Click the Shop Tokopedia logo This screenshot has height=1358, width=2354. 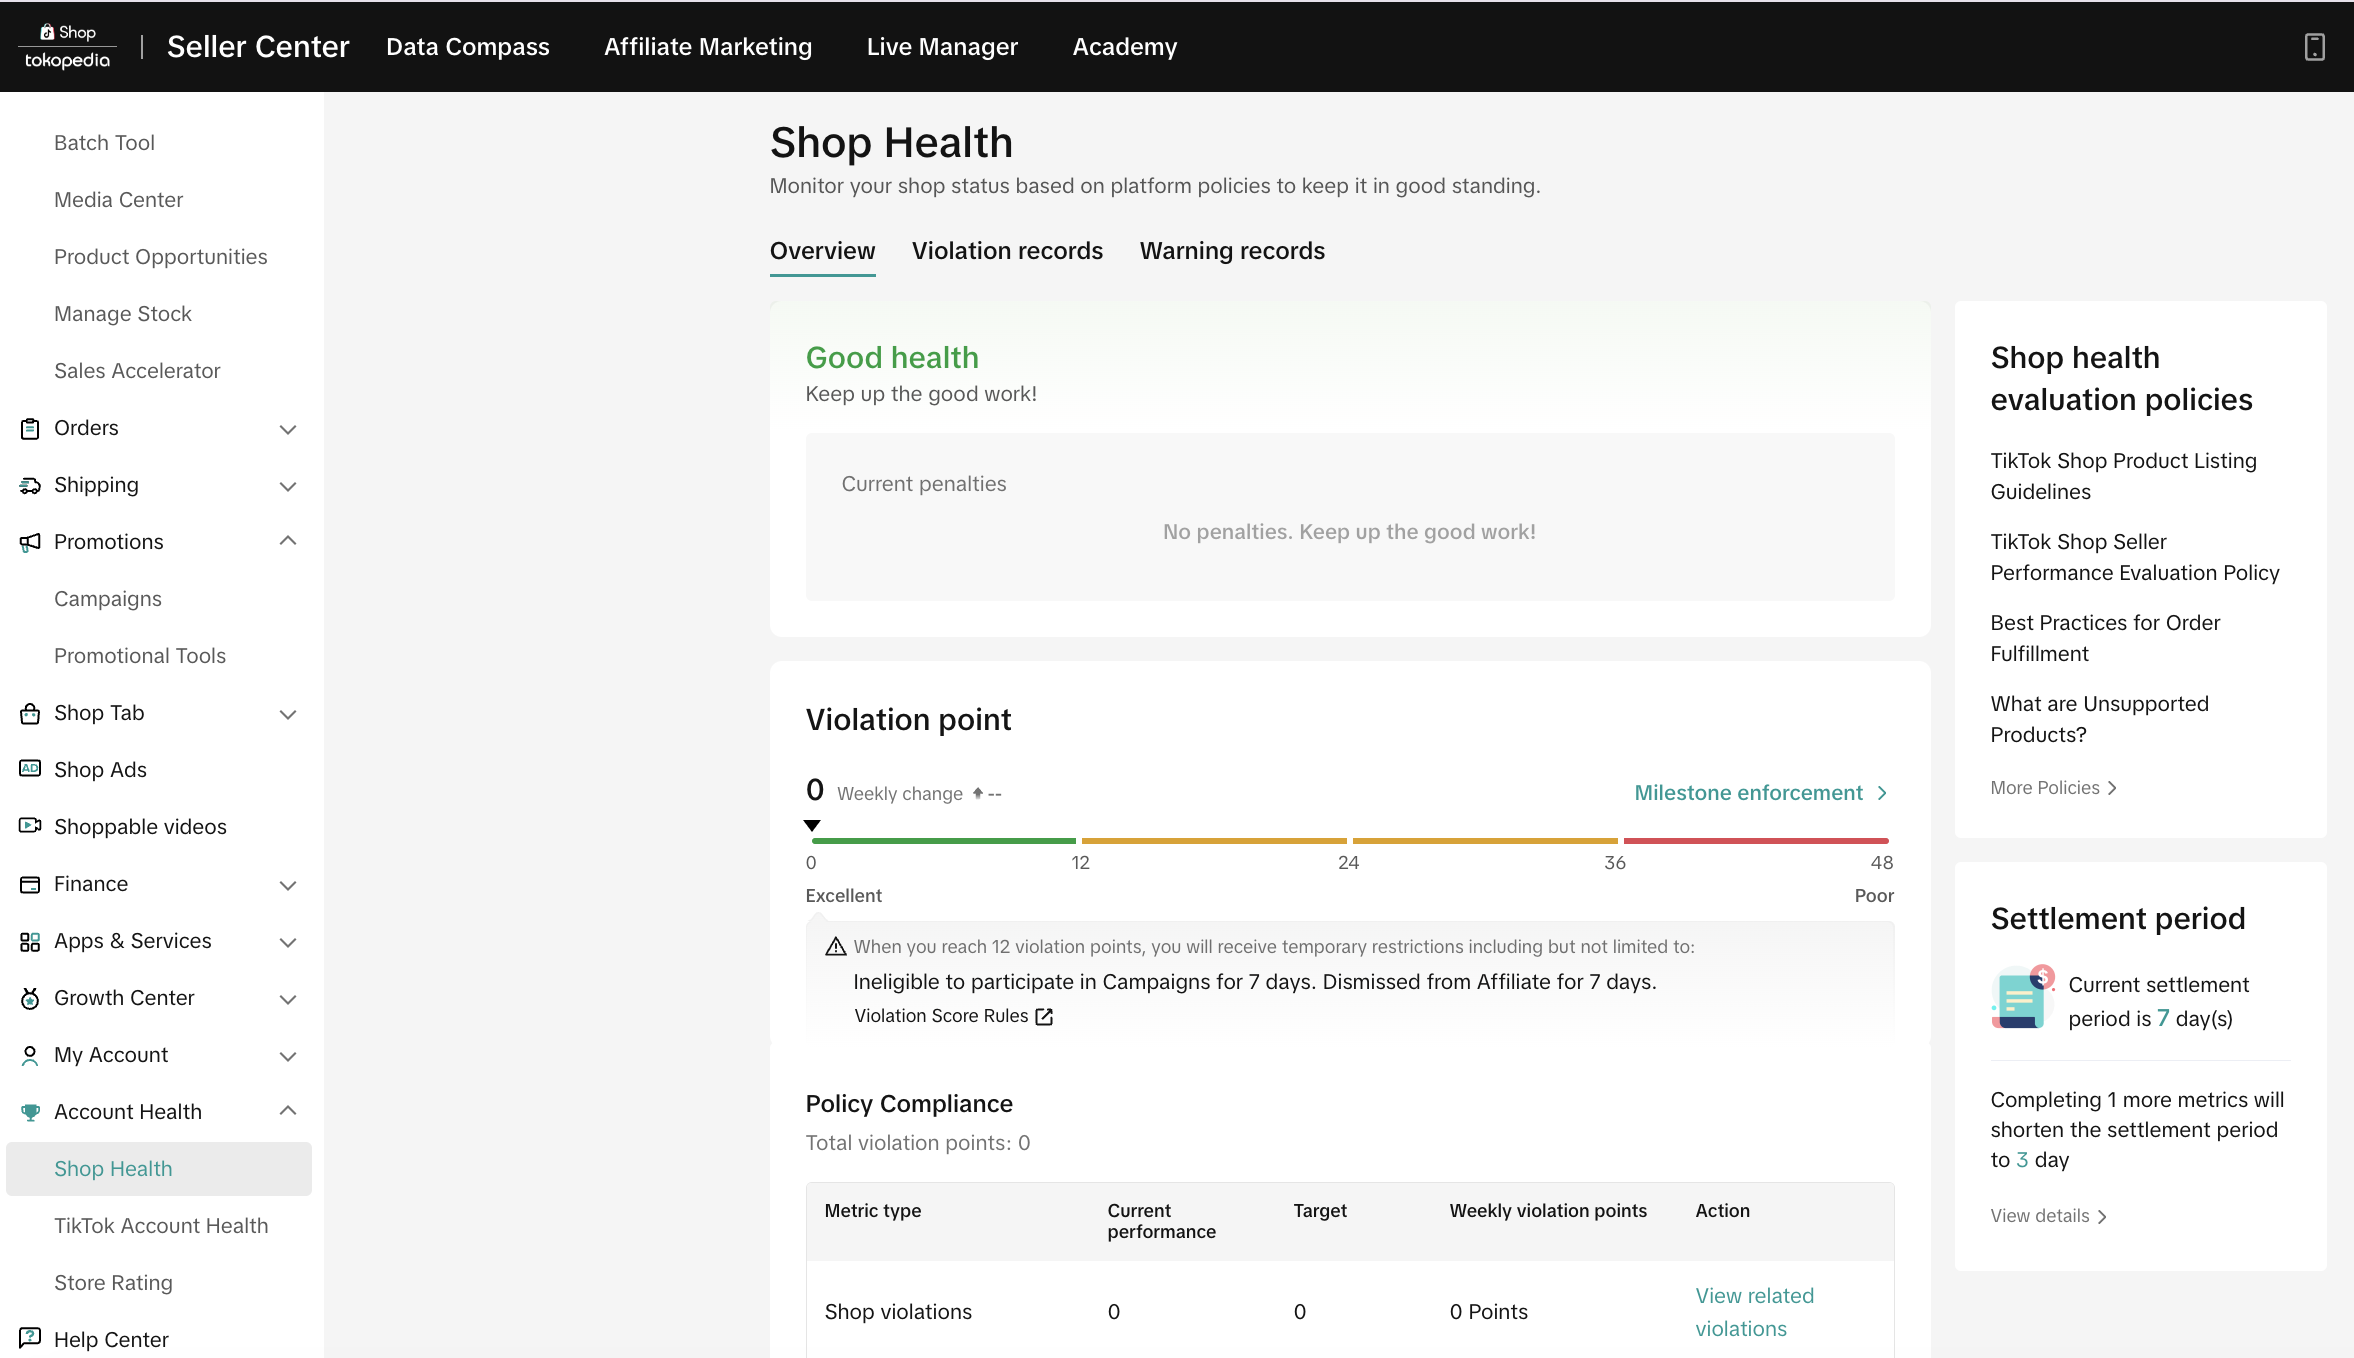(x=68, y=47)
